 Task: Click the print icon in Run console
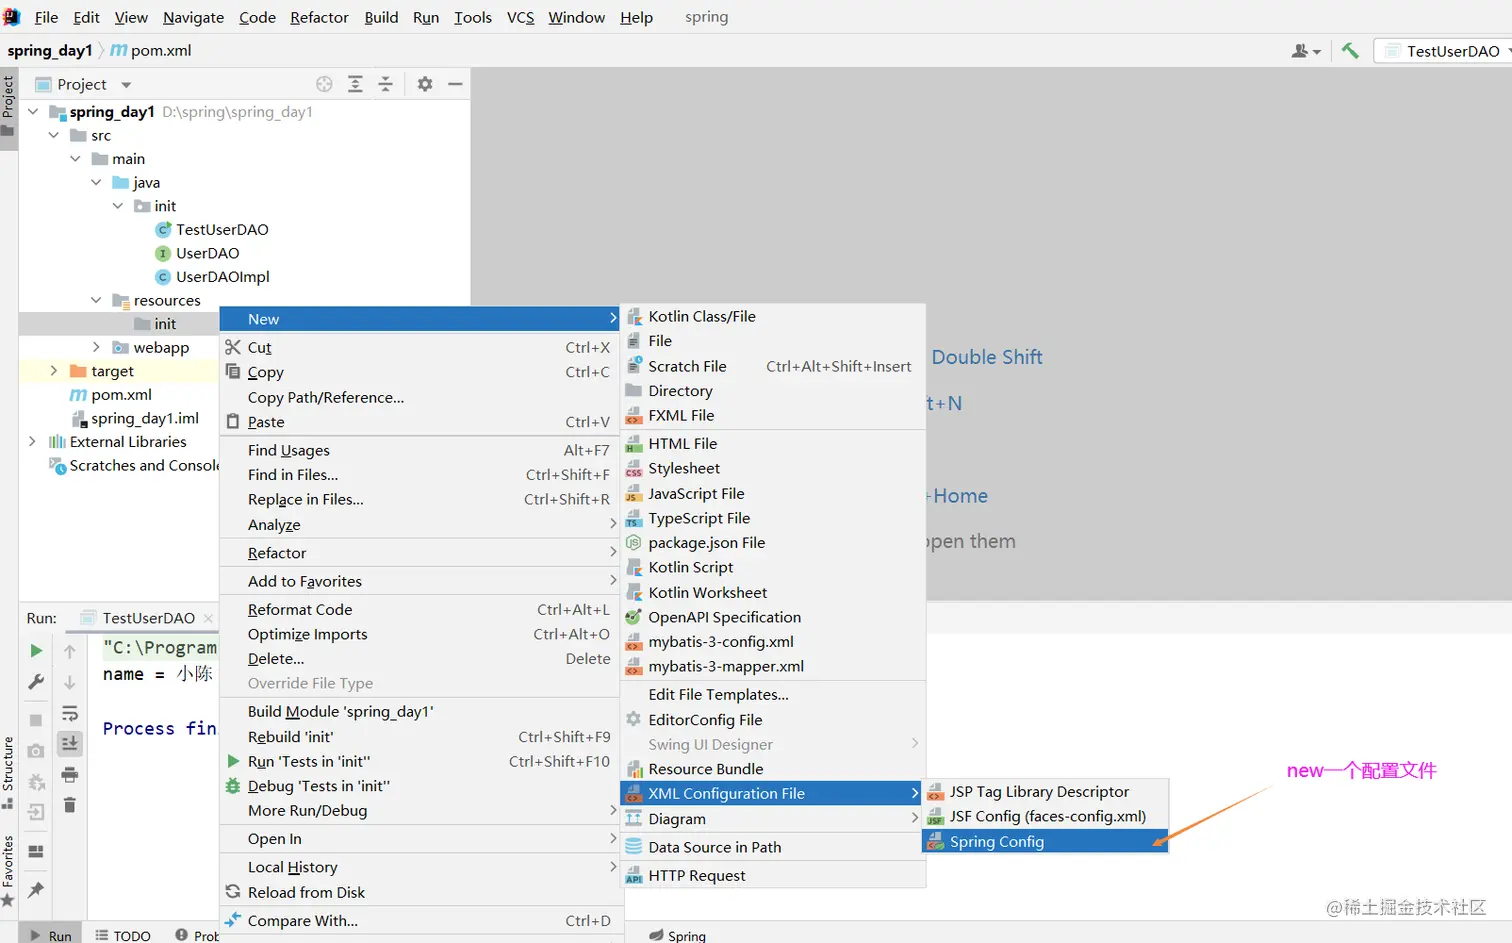pos(70,774)
